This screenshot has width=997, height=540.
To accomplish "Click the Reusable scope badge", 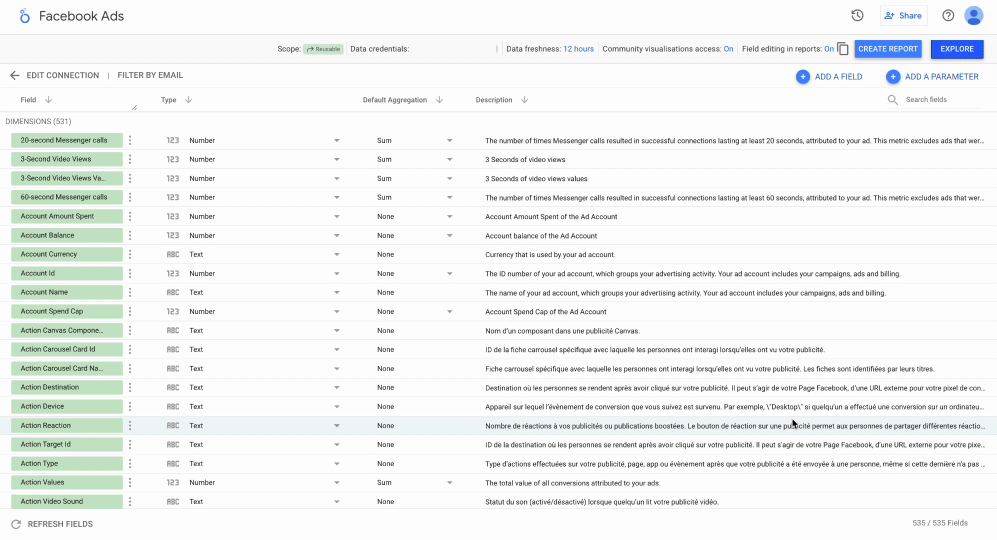I will 323,49.
